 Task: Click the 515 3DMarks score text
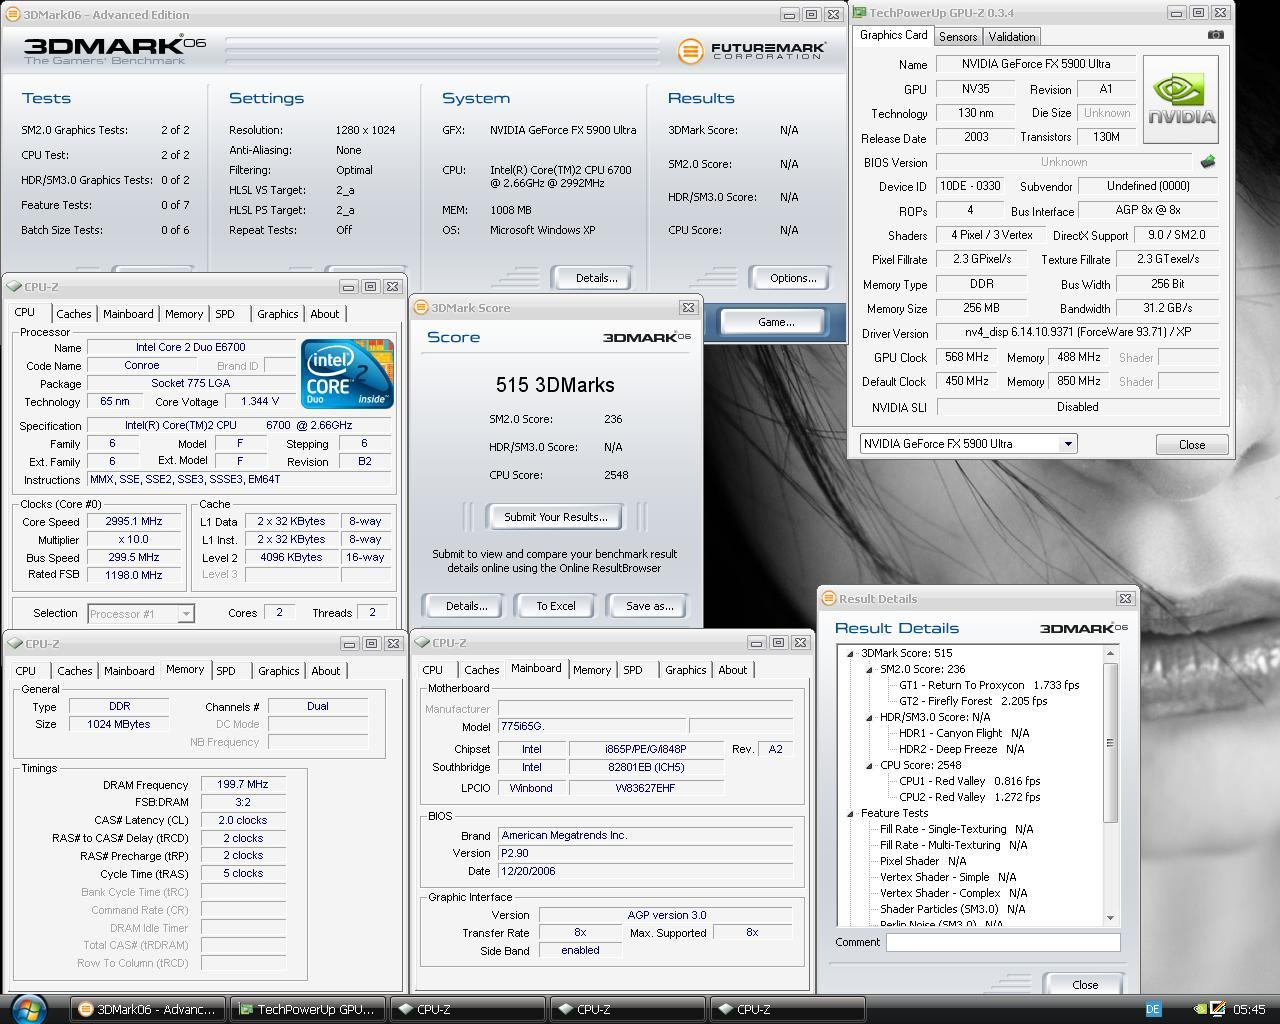(x=555, y=385)
